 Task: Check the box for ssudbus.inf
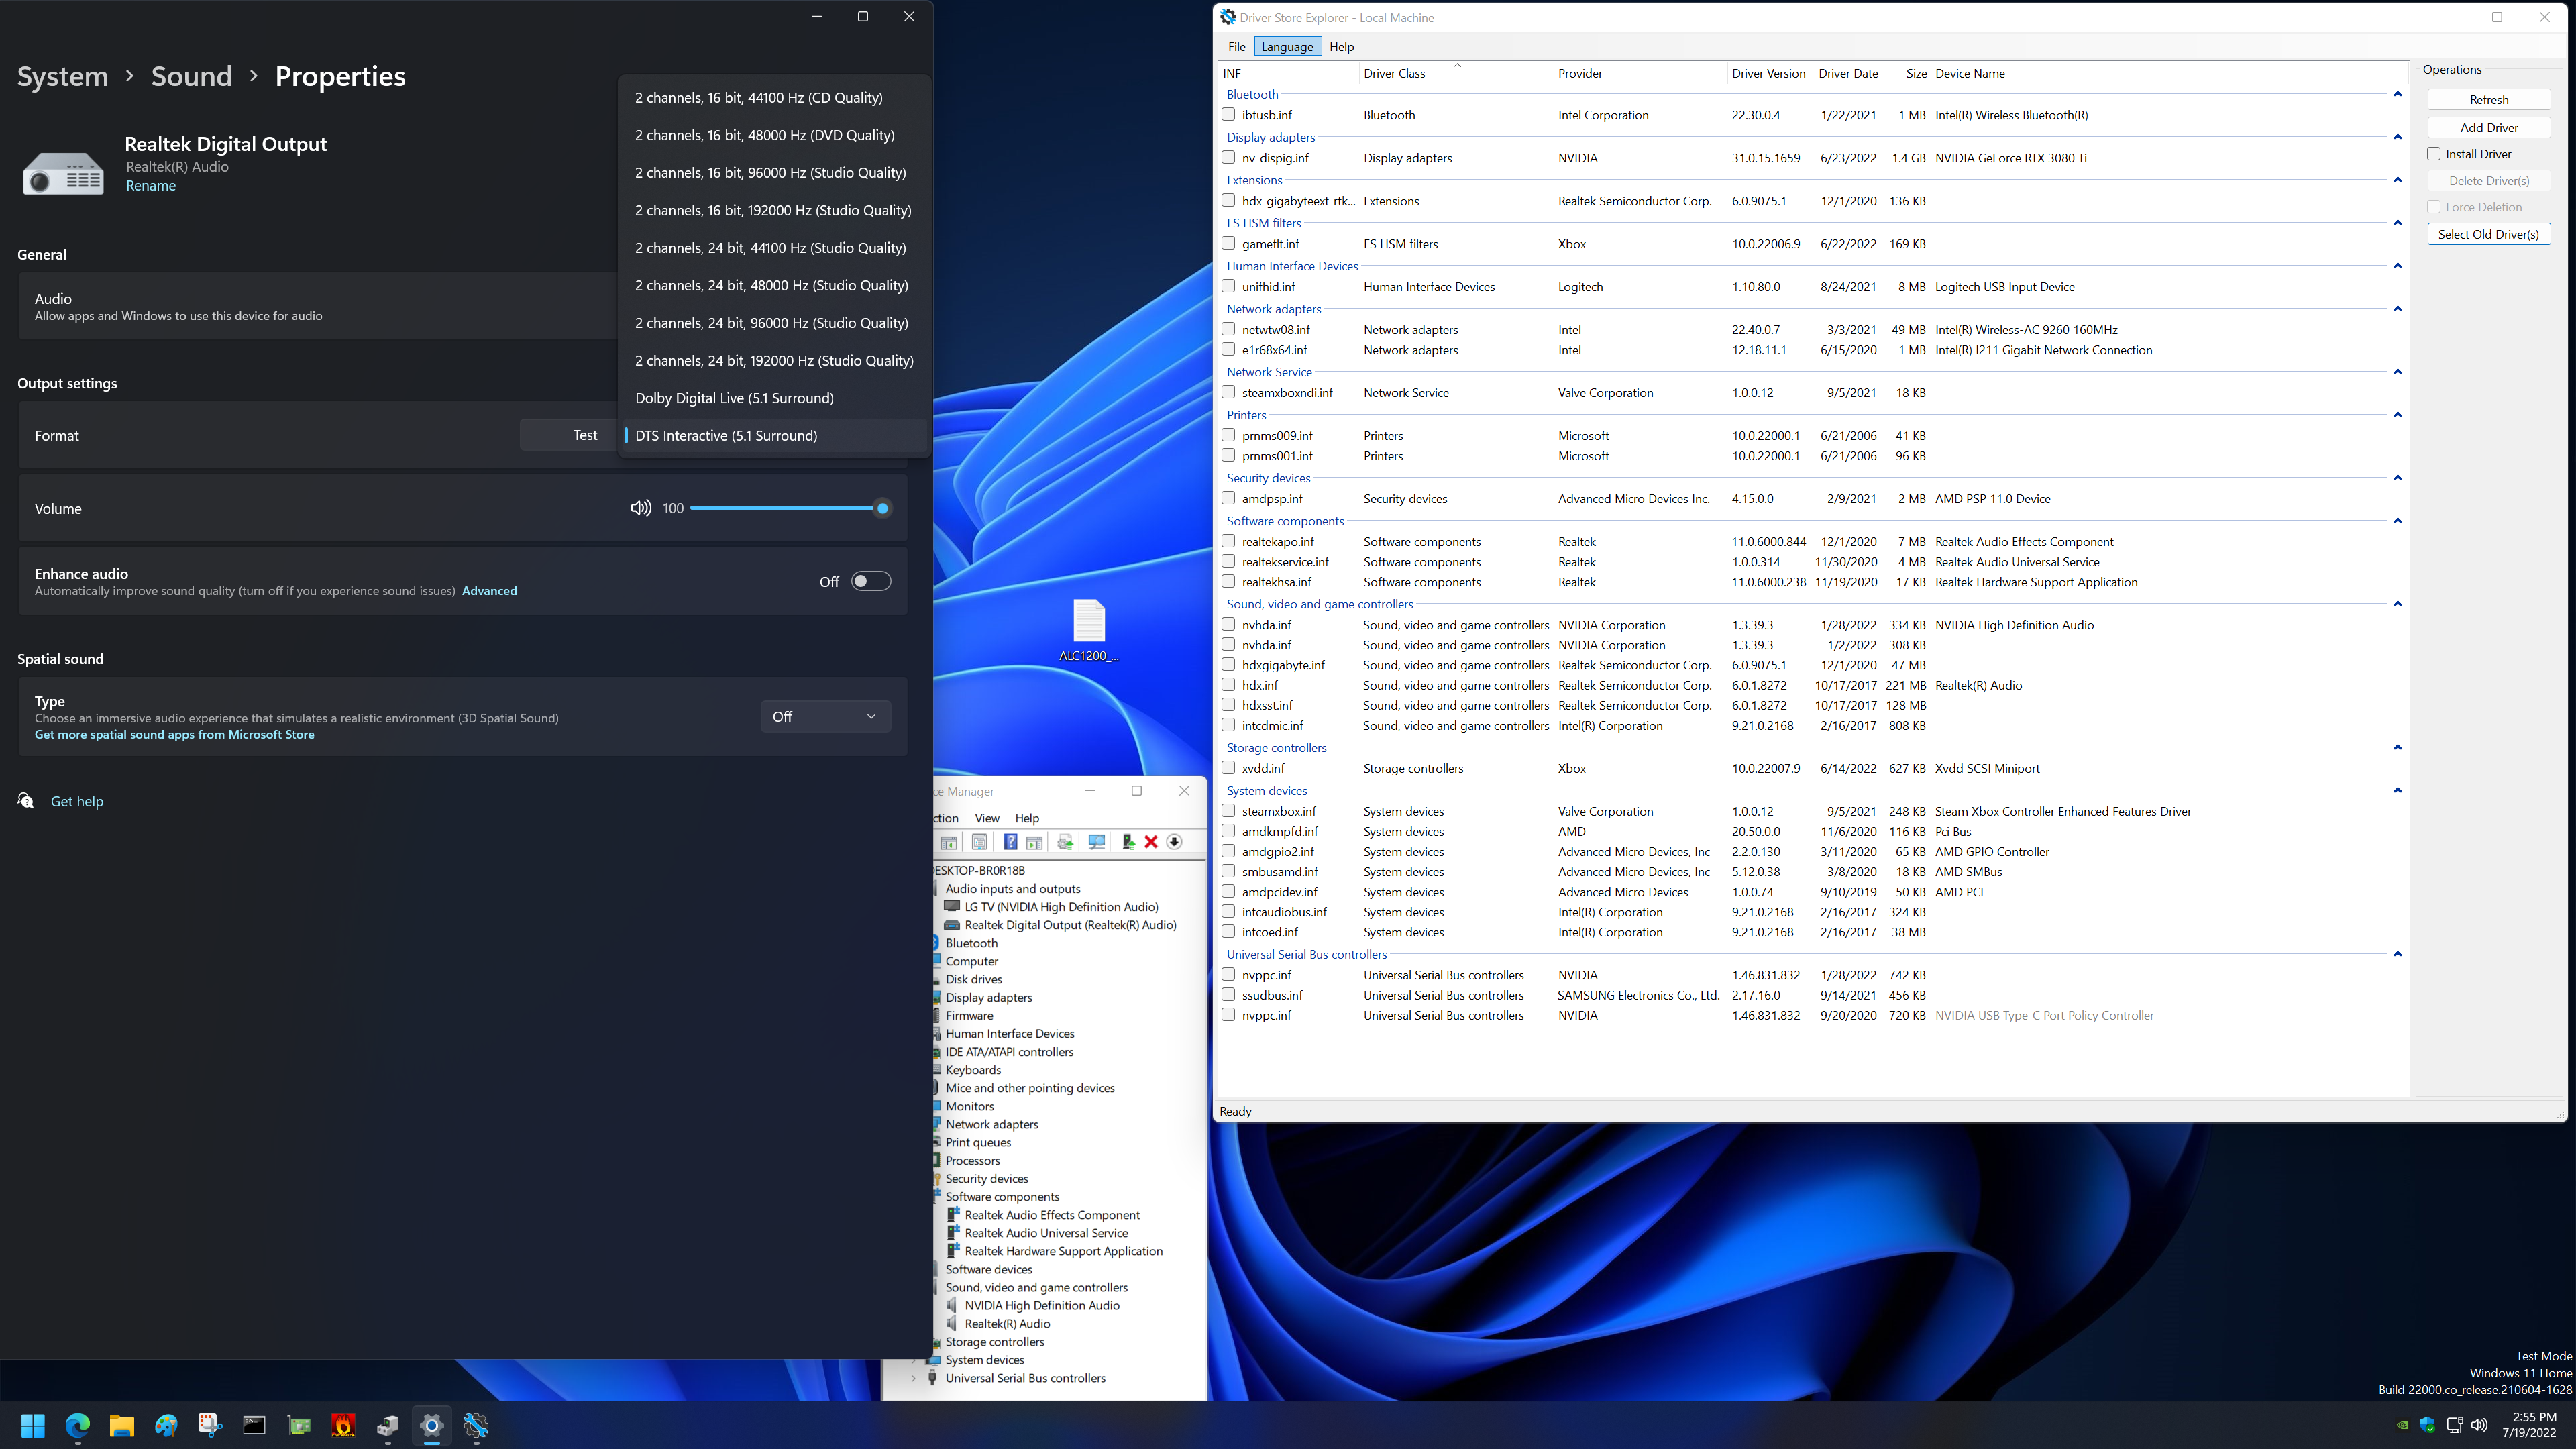pos(1229,995)
